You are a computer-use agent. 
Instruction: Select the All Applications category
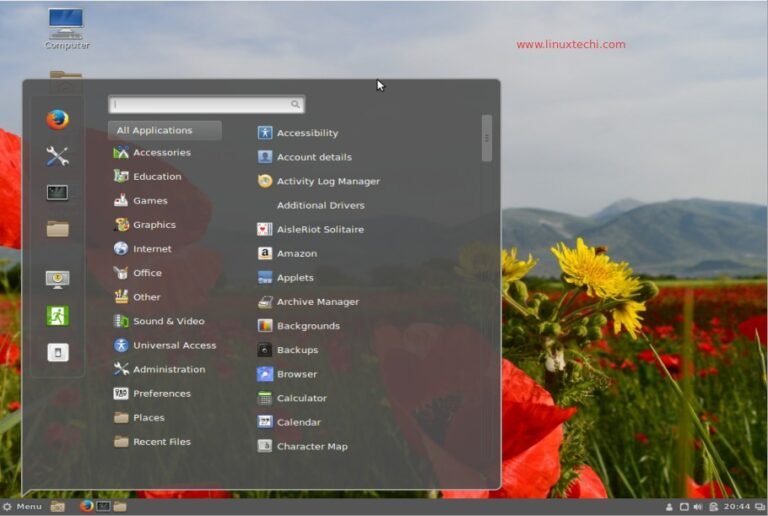(x=165, y=130)
